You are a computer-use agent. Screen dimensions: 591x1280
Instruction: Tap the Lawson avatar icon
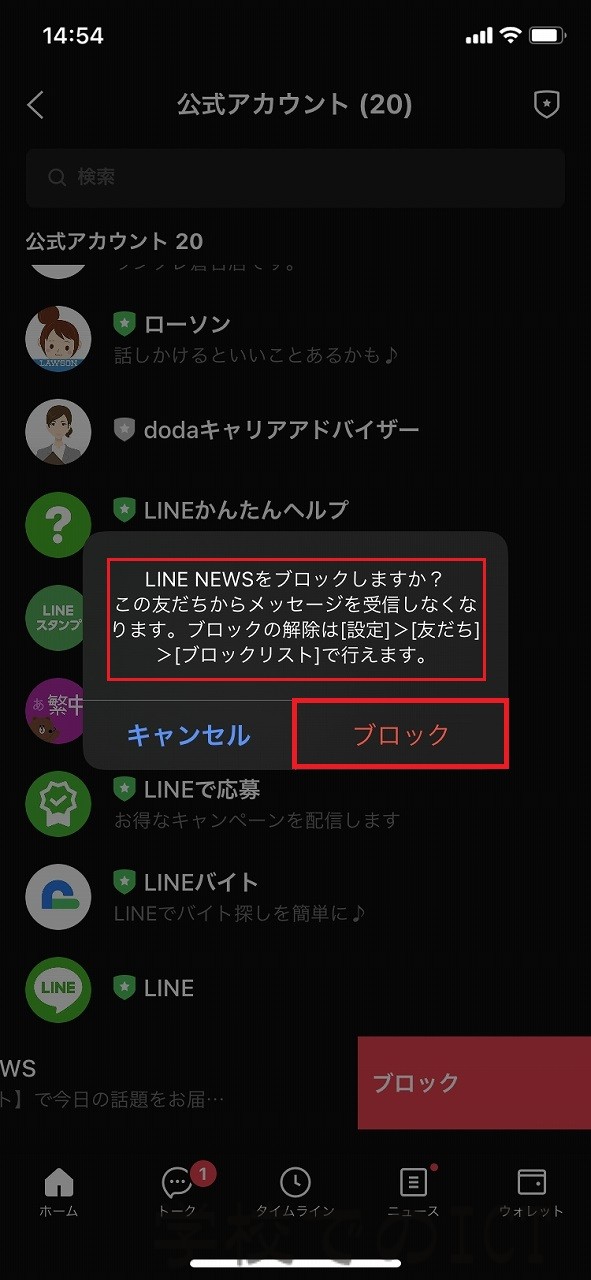(x=58, y=339)
